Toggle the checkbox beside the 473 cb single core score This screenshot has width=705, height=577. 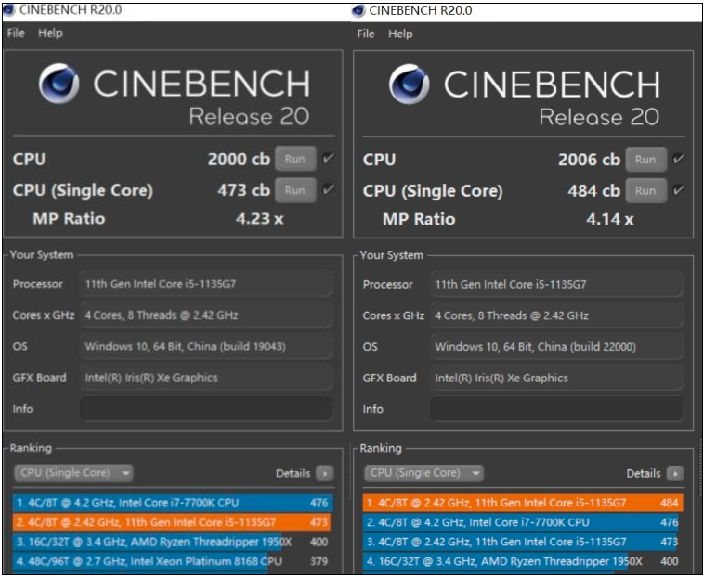(329, 189)
